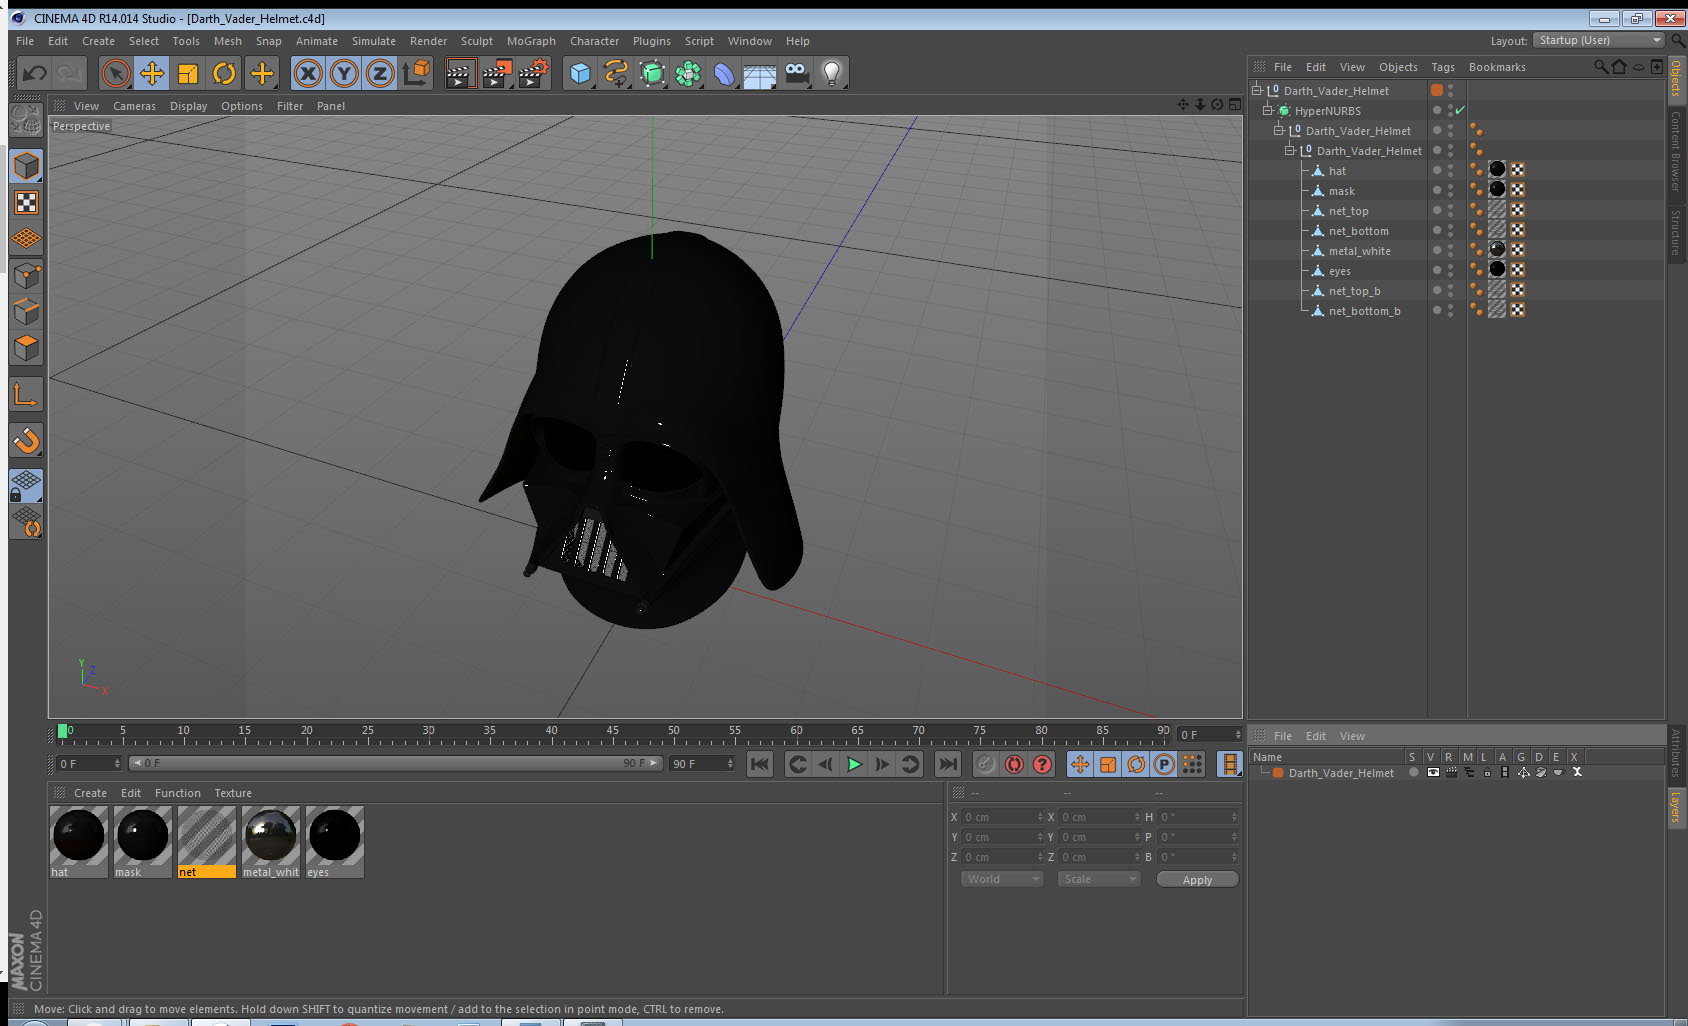Toggle HyperNURBS enabled checkmark
Screen dimensions: 1688x1026
[x=1460, y=110]
